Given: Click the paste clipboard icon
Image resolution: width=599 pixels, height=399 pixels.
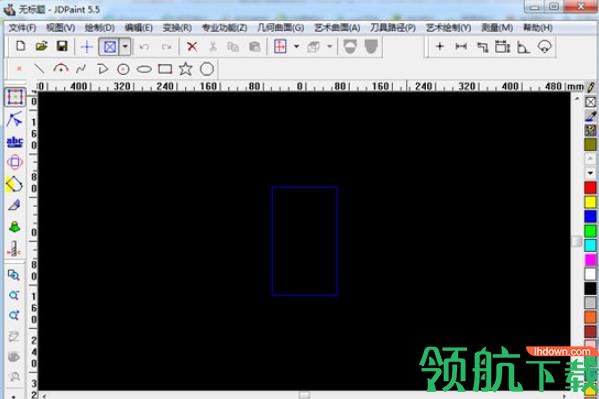Looking at the screenshot, I should coord(254,47).
